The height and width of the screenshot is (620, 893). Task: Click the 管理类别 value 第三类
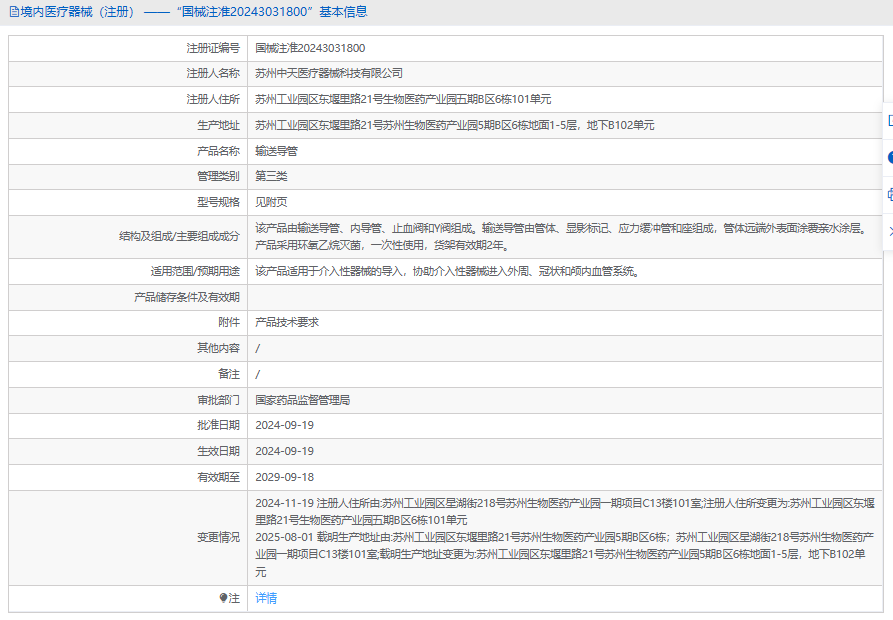[271, 176]
